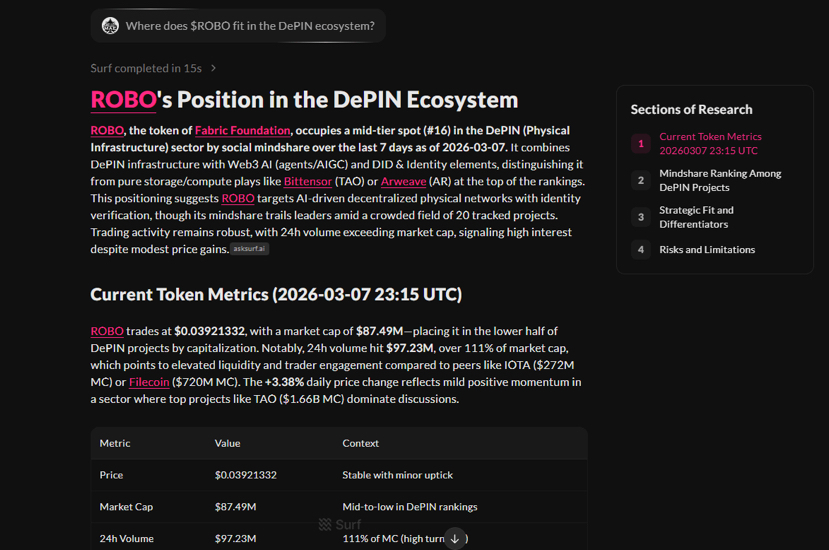Click the avatar icon in the question bubble

click(110, 25)
